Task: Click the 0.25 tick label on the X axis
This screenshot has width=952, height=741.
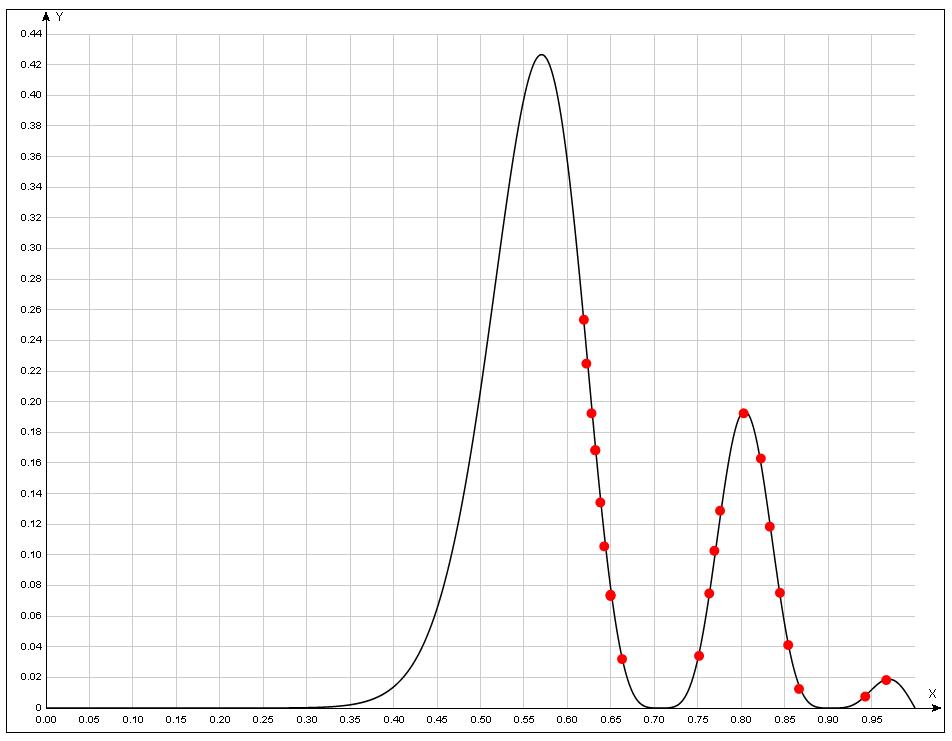Action: [x=263, y=719]
